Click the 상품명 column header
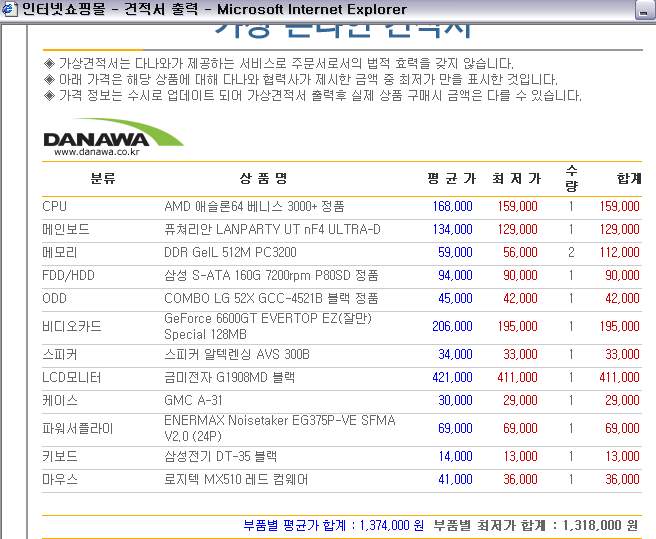 [x=264, y=178]
